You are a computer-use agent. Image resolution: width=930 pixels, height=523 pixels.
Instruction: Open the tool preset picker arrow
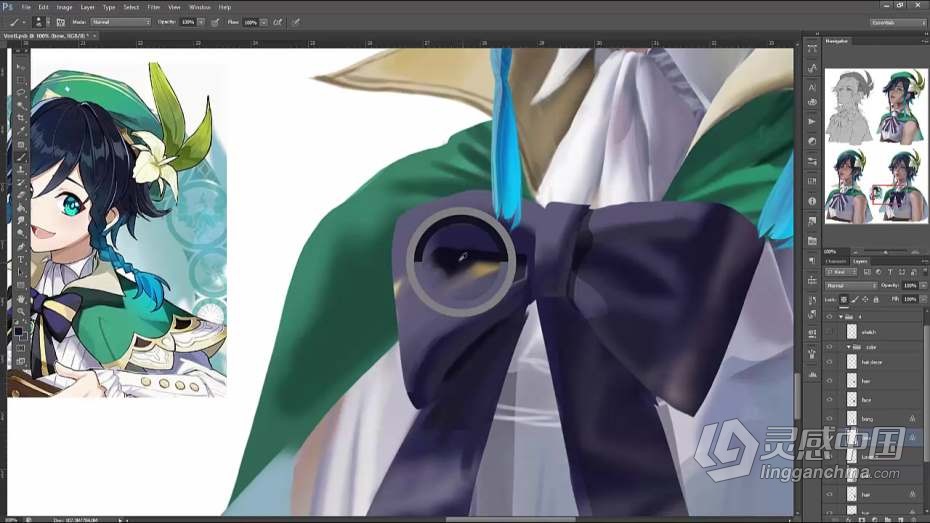(x=24, y=23)
